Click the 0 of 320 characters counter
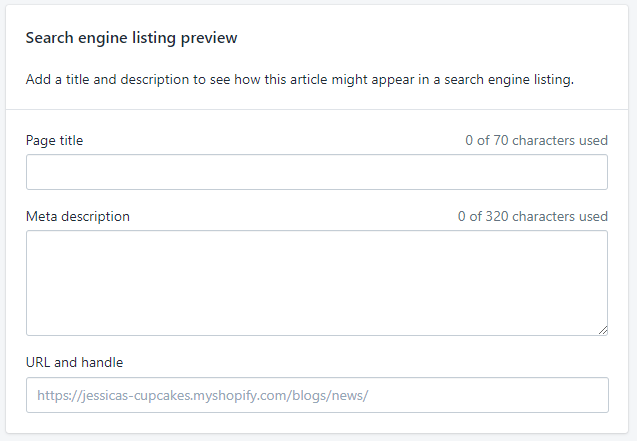The height and width of the screenshot is (441, 637). click(533, 216)
